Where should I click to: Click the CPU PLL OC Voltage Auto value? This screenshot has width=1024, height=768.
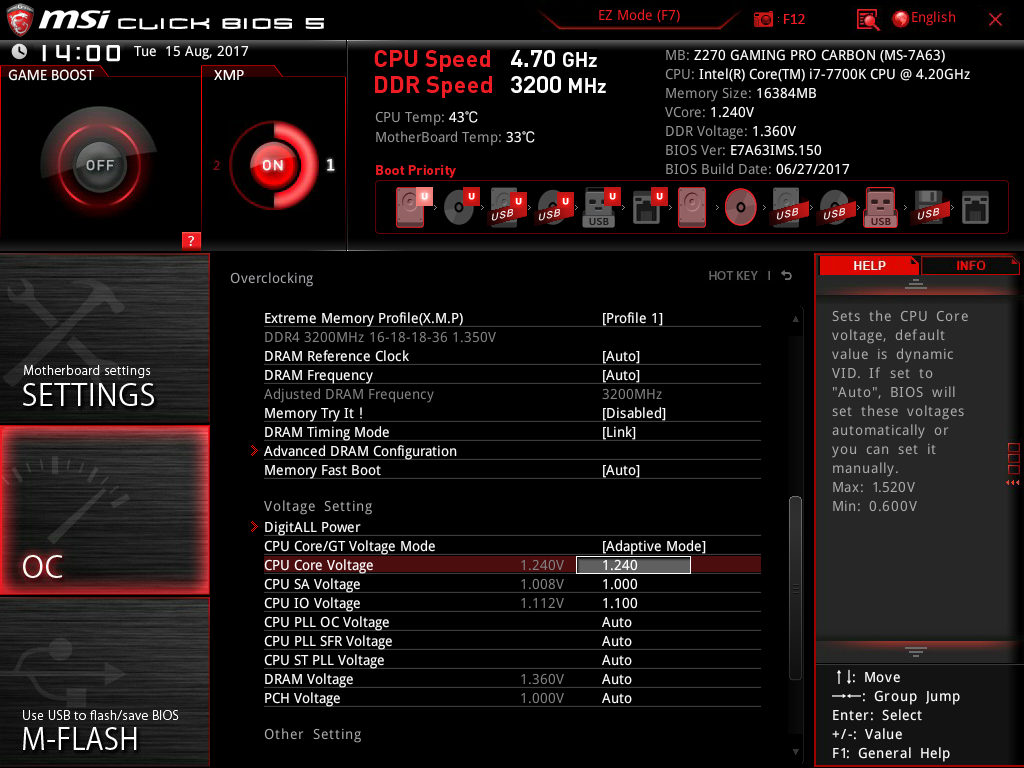tap(616, 622)
